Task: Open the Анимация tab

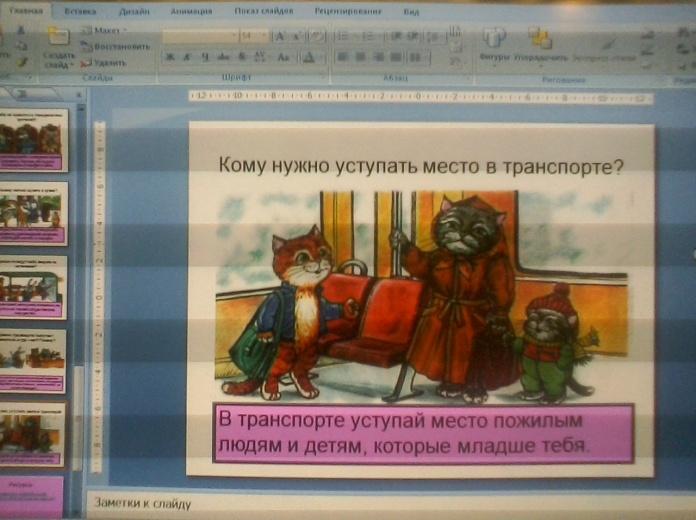Action: pos(191,11)
